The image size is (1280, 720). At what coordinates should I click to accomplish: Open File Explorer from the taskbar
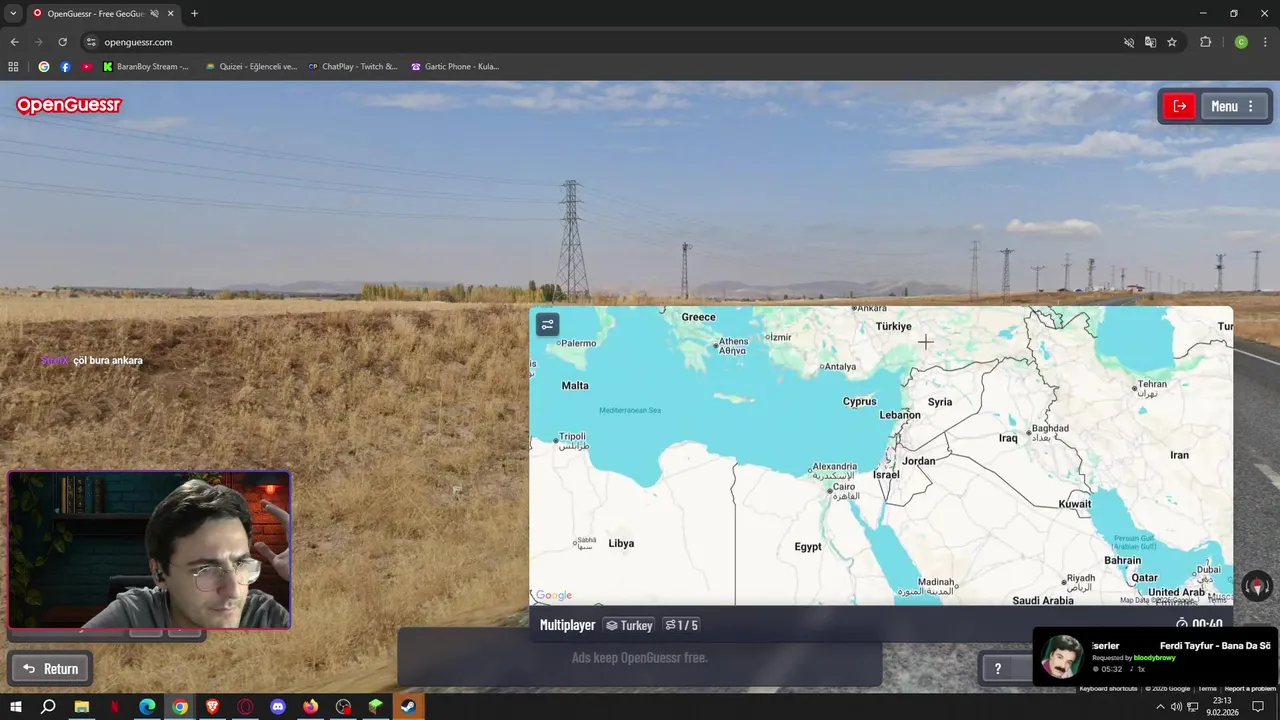82,707
